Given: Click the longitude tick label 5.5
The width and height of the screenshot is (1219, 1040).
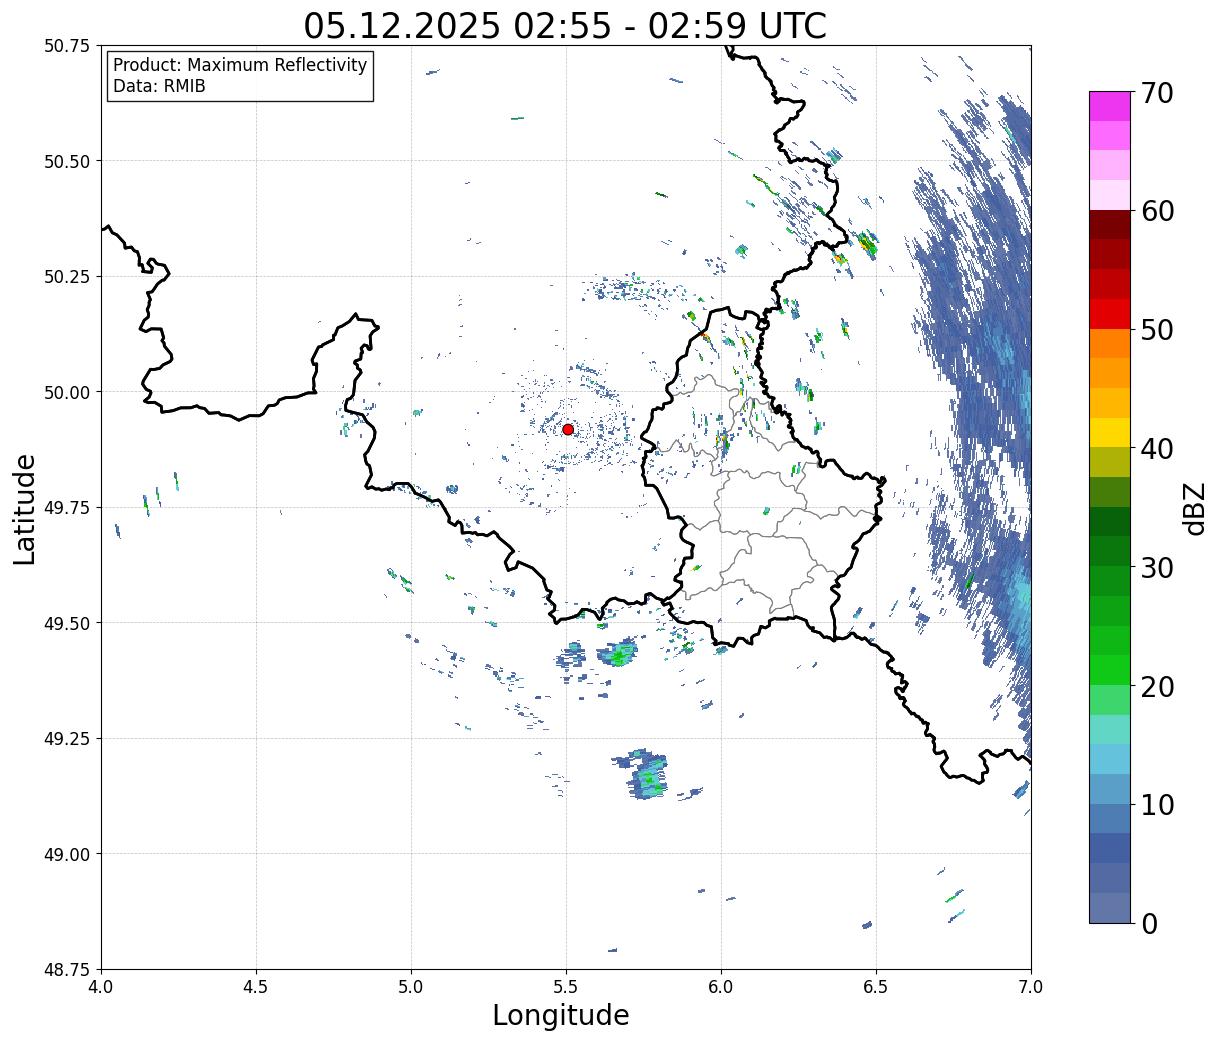Looking at the screenshot, I should pyautogui.click(x=566, y=987).
